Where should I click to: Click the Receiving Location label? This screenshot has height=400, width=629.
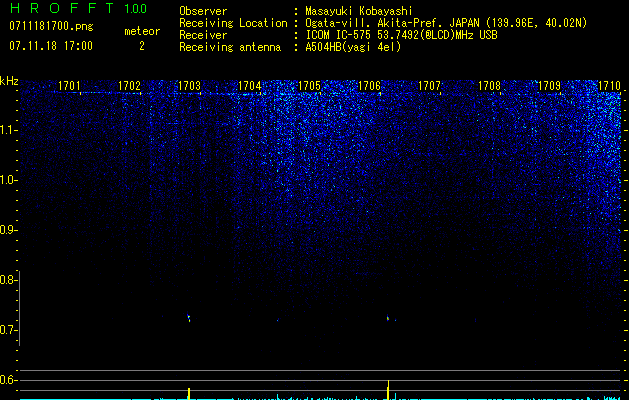pyautogui.click(x=233, y=23)
